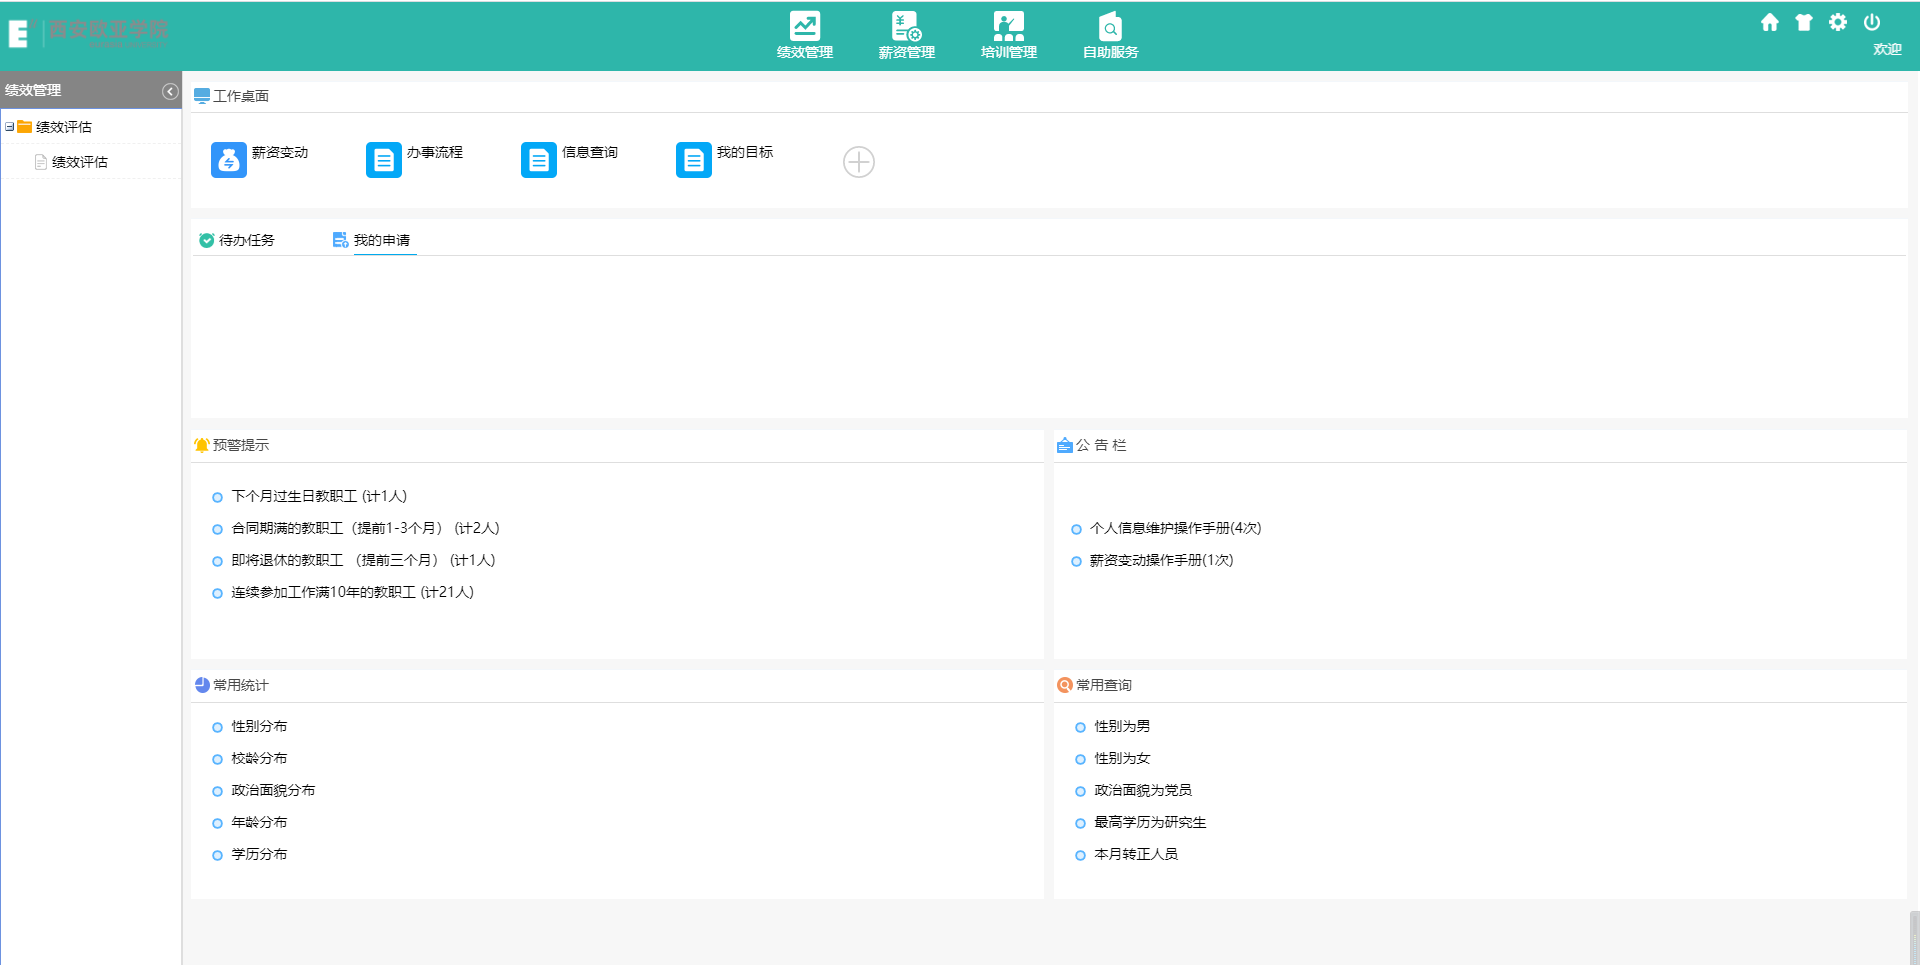Open the 薪资管理 module icon
This screenshot has height=965, width=1920.
[x=906, y=35]
